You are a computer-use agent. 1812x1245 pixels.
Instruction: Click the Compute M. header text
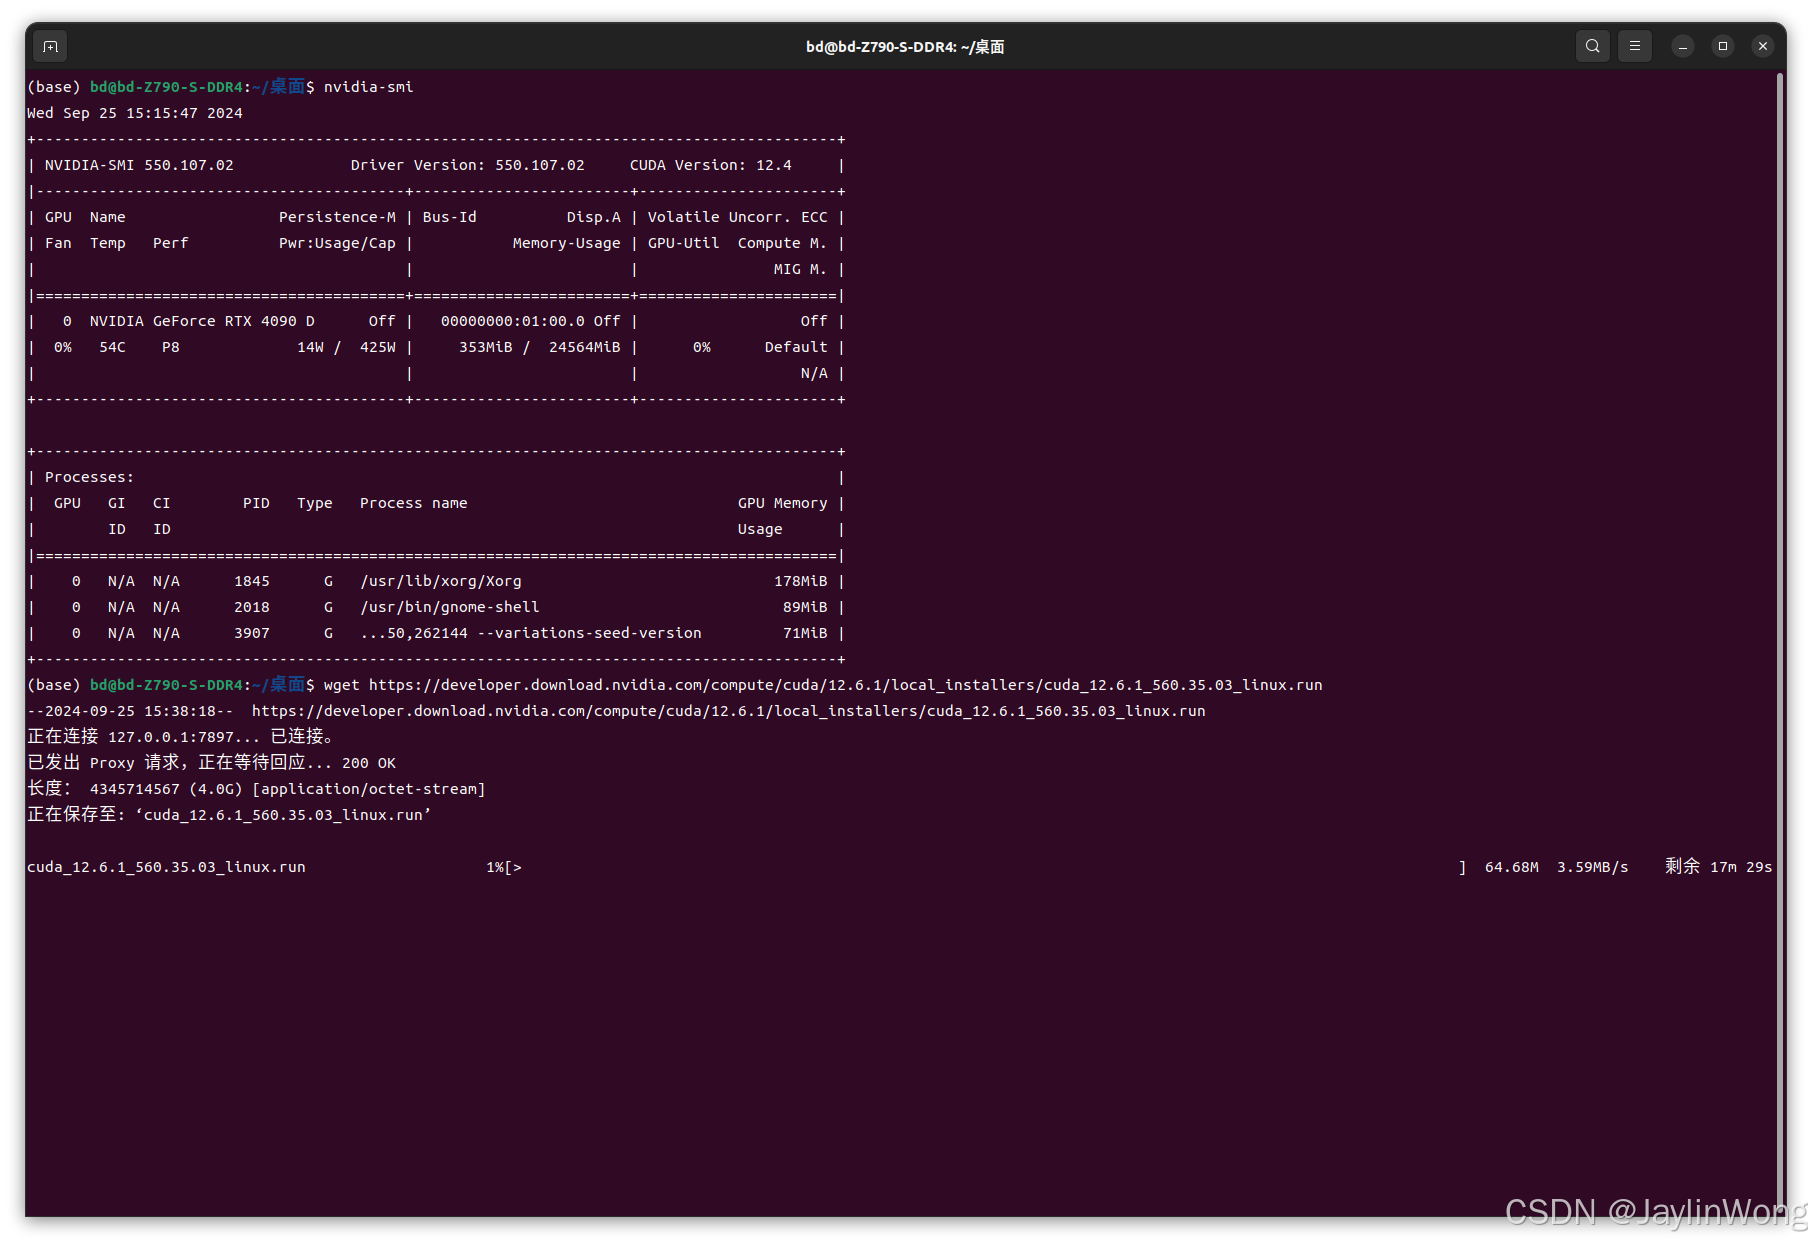(x=782, y=243)
